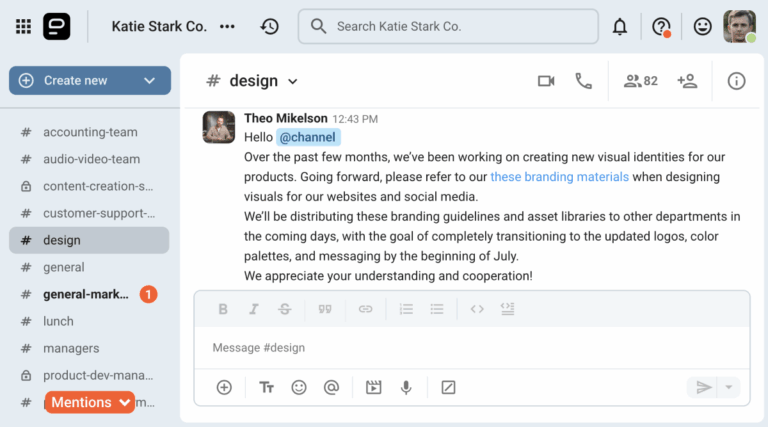
Task: Toggle bold formatting in composer
Action: pyautogui.click(x=223, y=309)
